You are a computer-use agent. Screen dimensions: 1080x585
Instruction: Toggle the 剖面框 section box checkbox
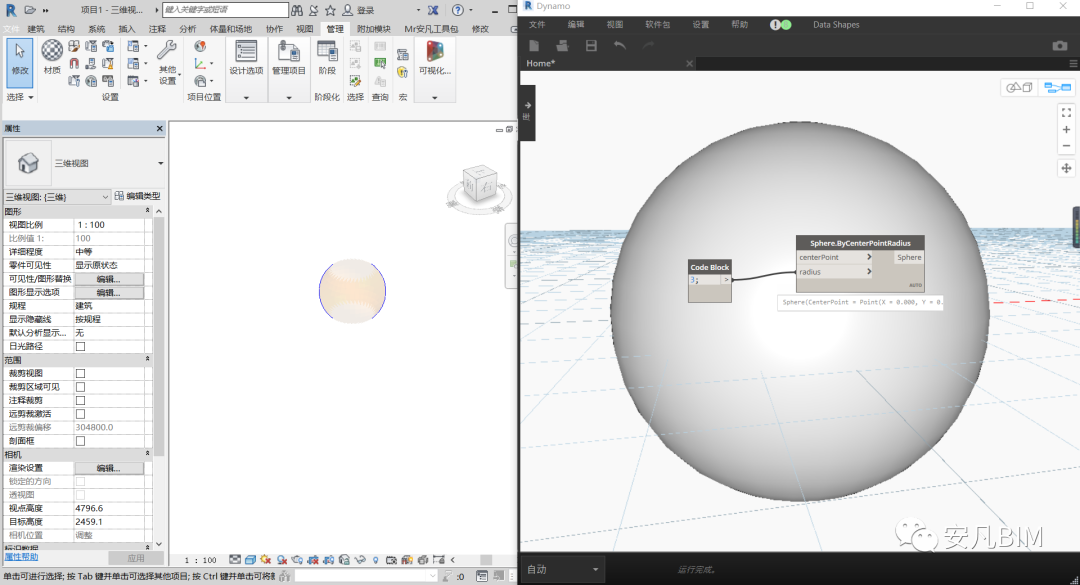coord(81,440)
